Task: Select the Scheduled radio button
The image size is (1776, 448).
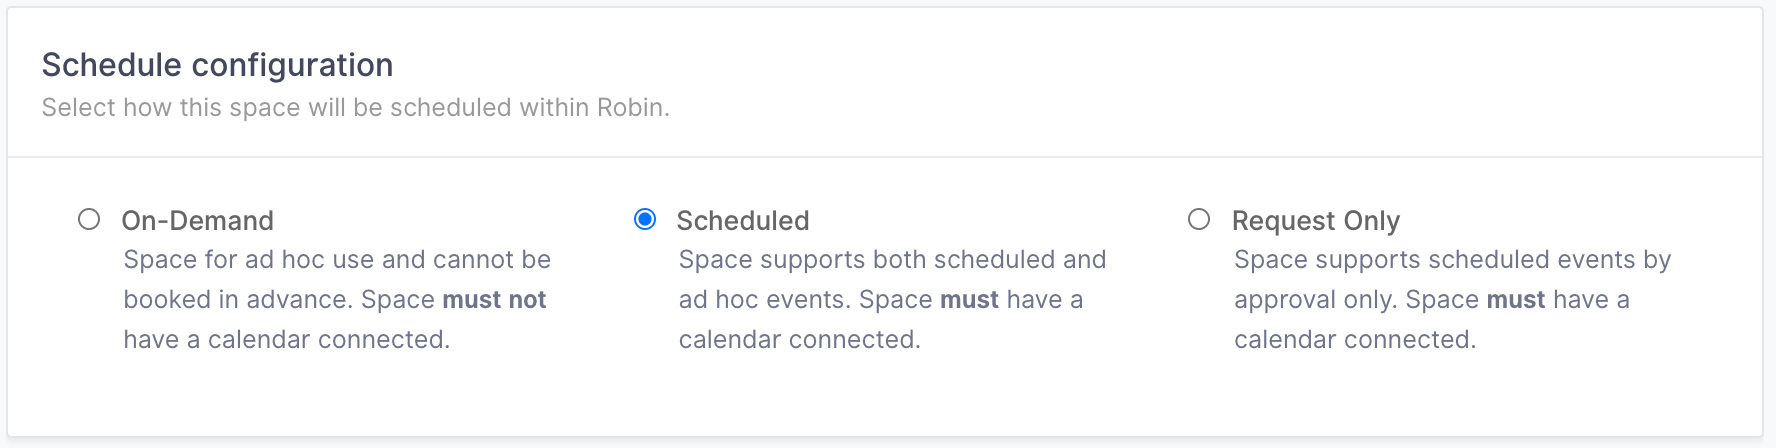Action: (645, 219)
